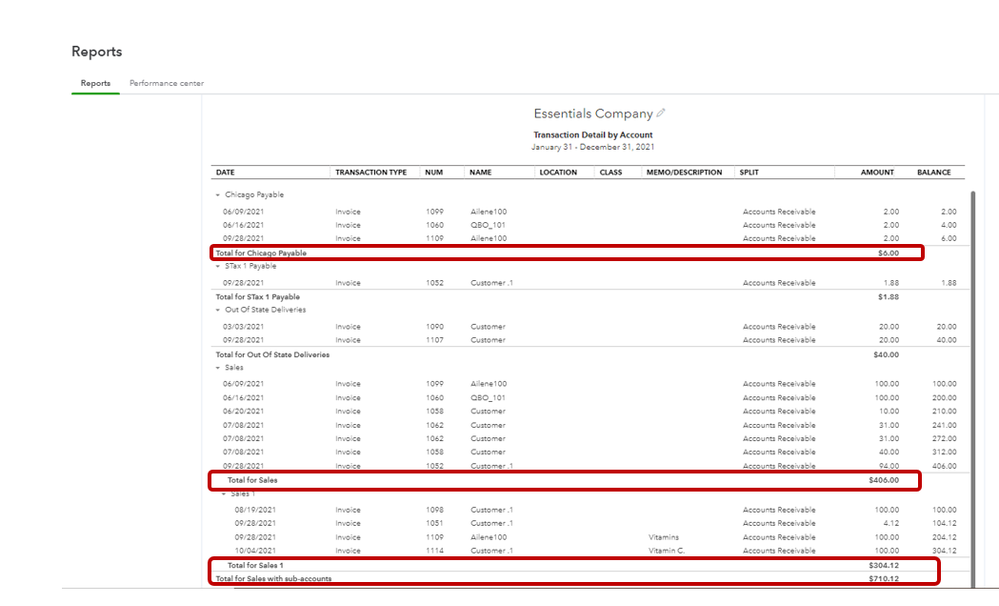
Task: Click the MEMO/DESCRIPTION column header
Action: coord(684,172)
